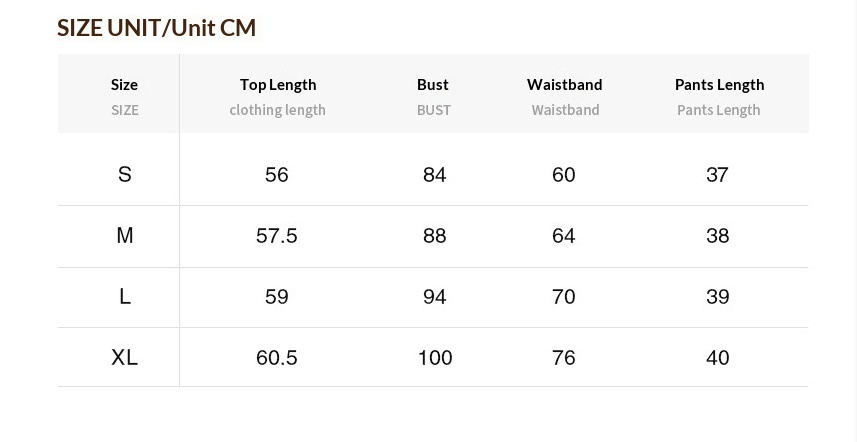
Task: Select the Bust column header
Action: 433,85
